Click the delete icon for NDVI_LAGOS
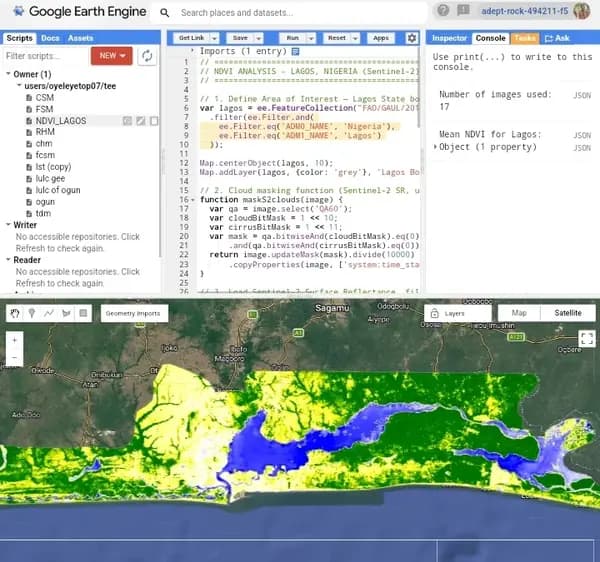600x562 pixels. [x=154, y=121]
